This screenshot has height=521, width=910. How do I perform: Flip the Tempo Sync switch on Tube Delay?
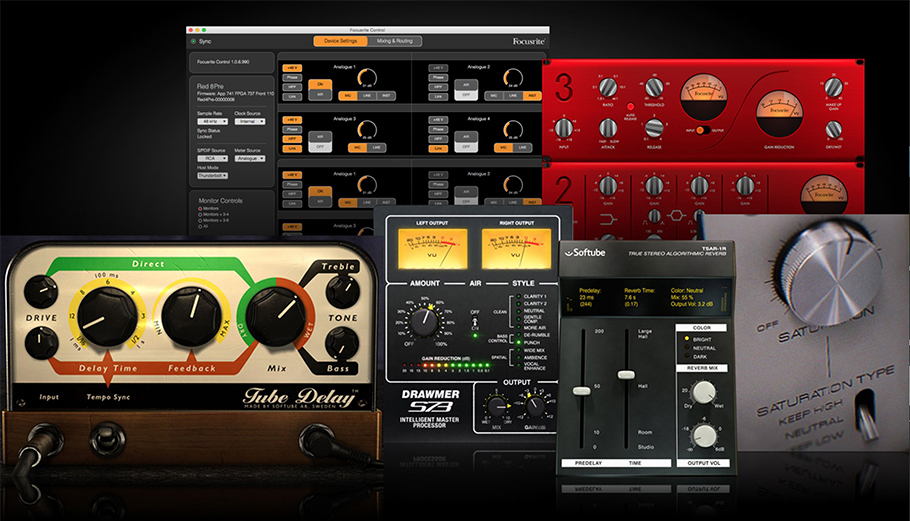point(107,438)
